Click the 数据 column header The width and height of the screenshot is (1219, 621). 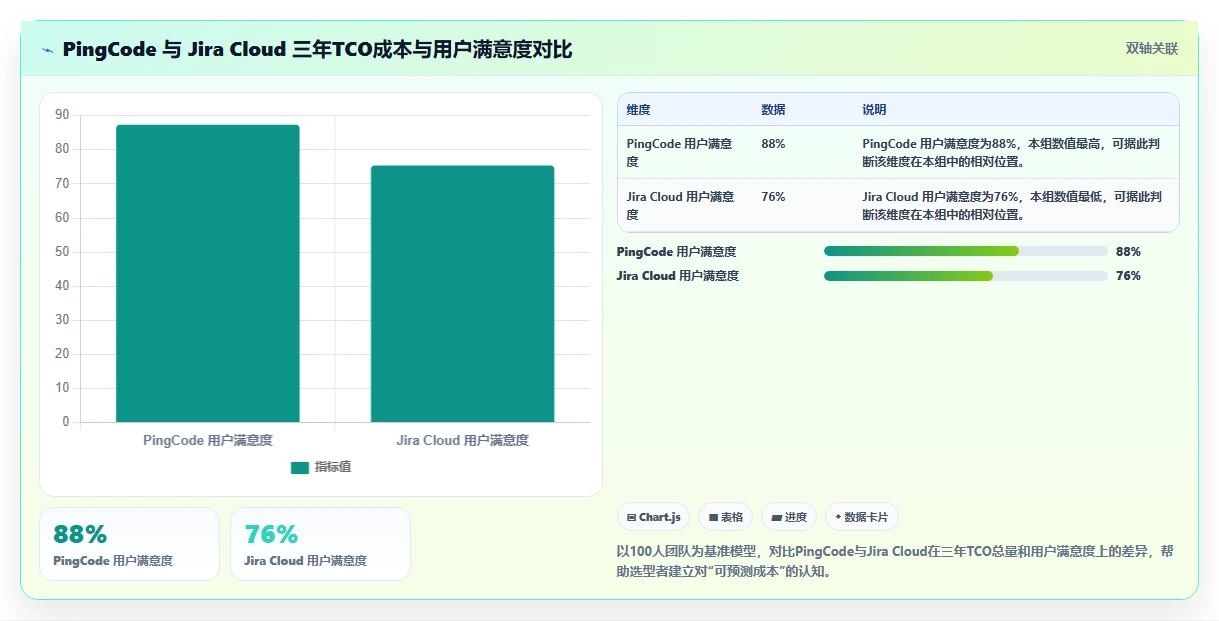[x=773, y=110]
